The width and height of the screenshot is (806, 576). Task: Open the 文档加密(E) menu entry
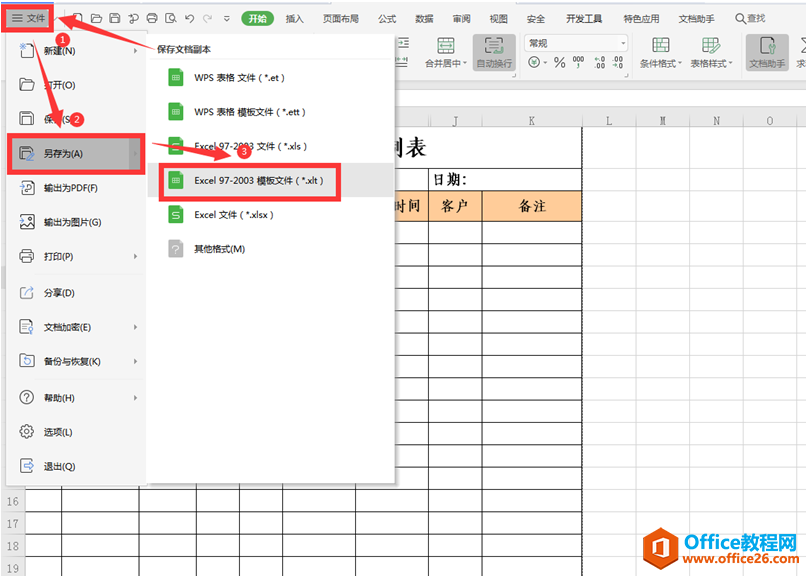pos(76,327)
